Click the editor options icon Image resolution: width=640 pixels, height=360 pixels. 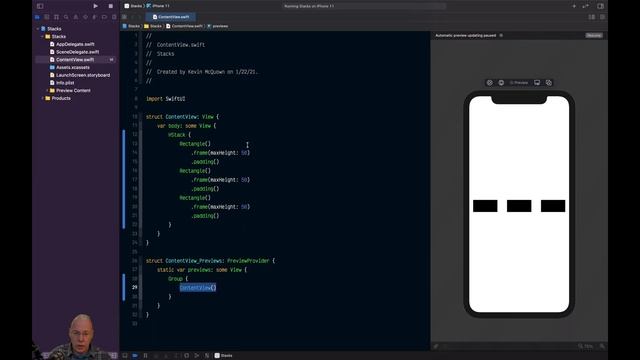[x=591, y=17]
